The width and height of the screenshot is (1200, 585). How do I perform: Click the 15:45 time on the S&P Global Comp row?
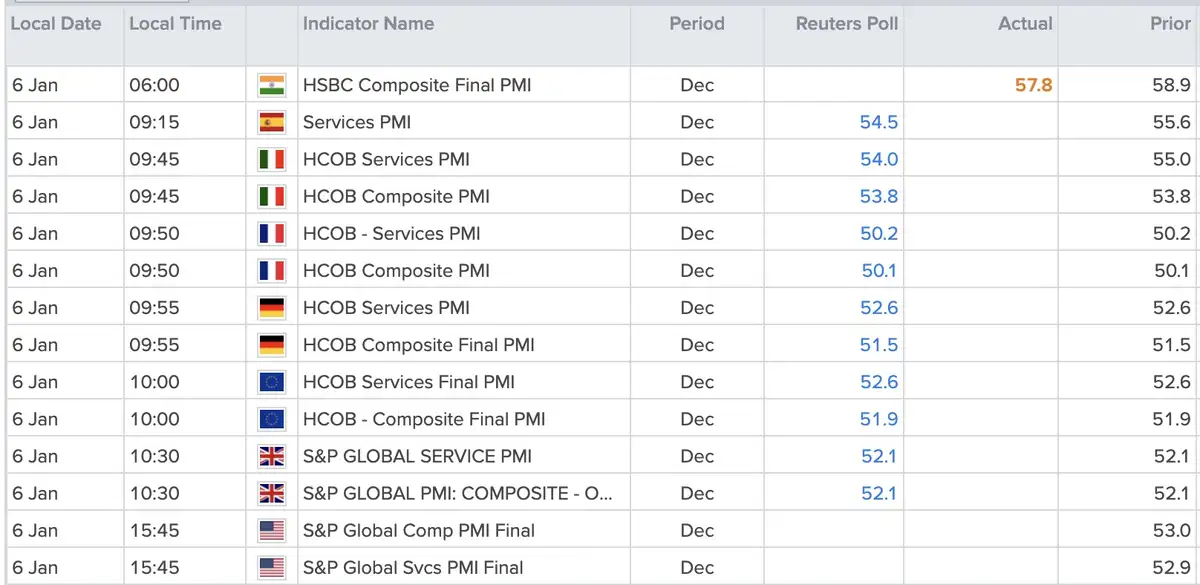[x=154, y=529]
